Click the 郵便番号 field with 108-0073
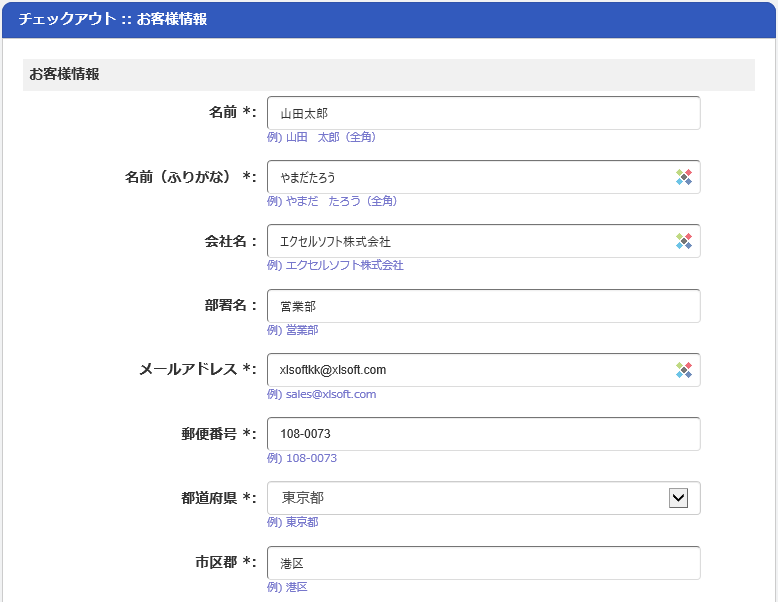Image resolution: width=778 pixels, height=602 pixels. coord(484,434)
